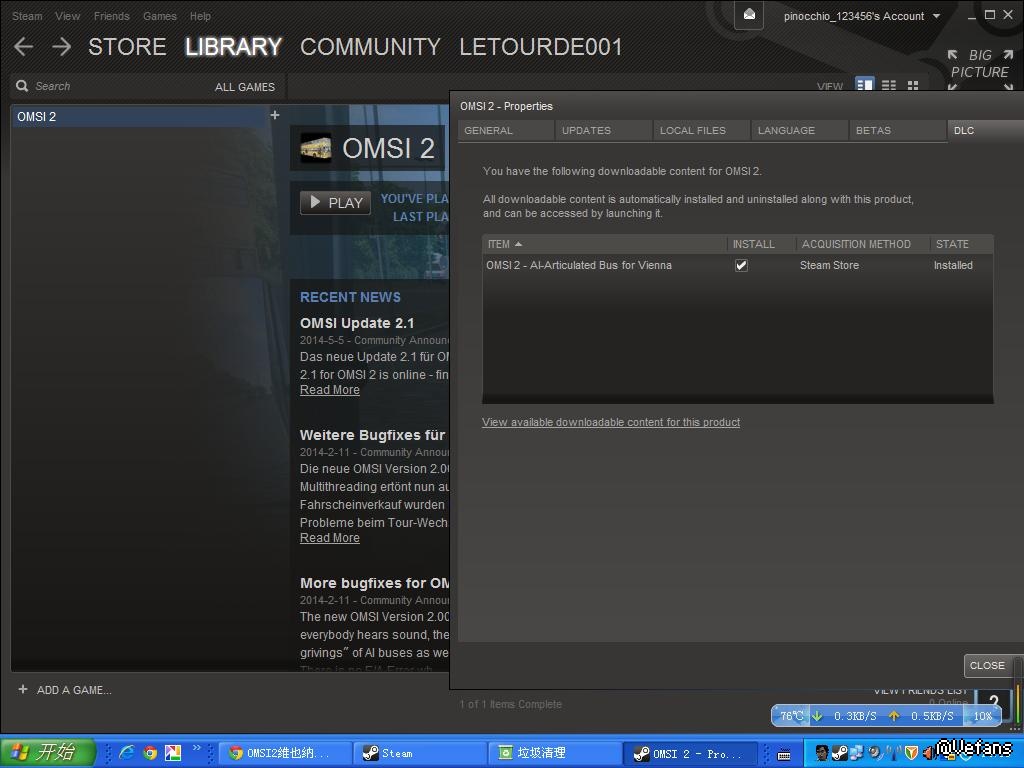This screenshot has width=1024, height=768.
Task: Open the Friends menu
Action: click(112, 16)
